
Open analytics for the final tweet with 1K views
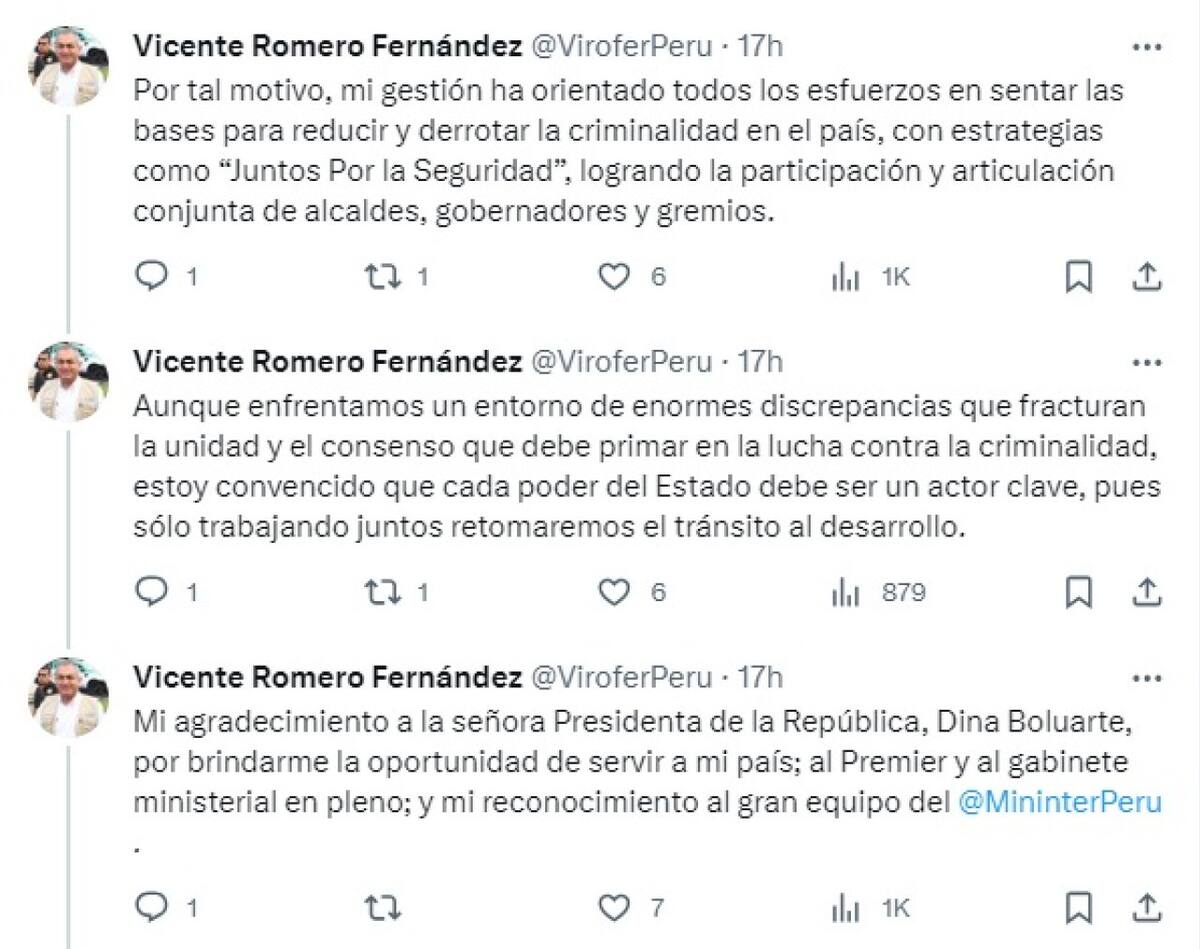coord(847,905)
